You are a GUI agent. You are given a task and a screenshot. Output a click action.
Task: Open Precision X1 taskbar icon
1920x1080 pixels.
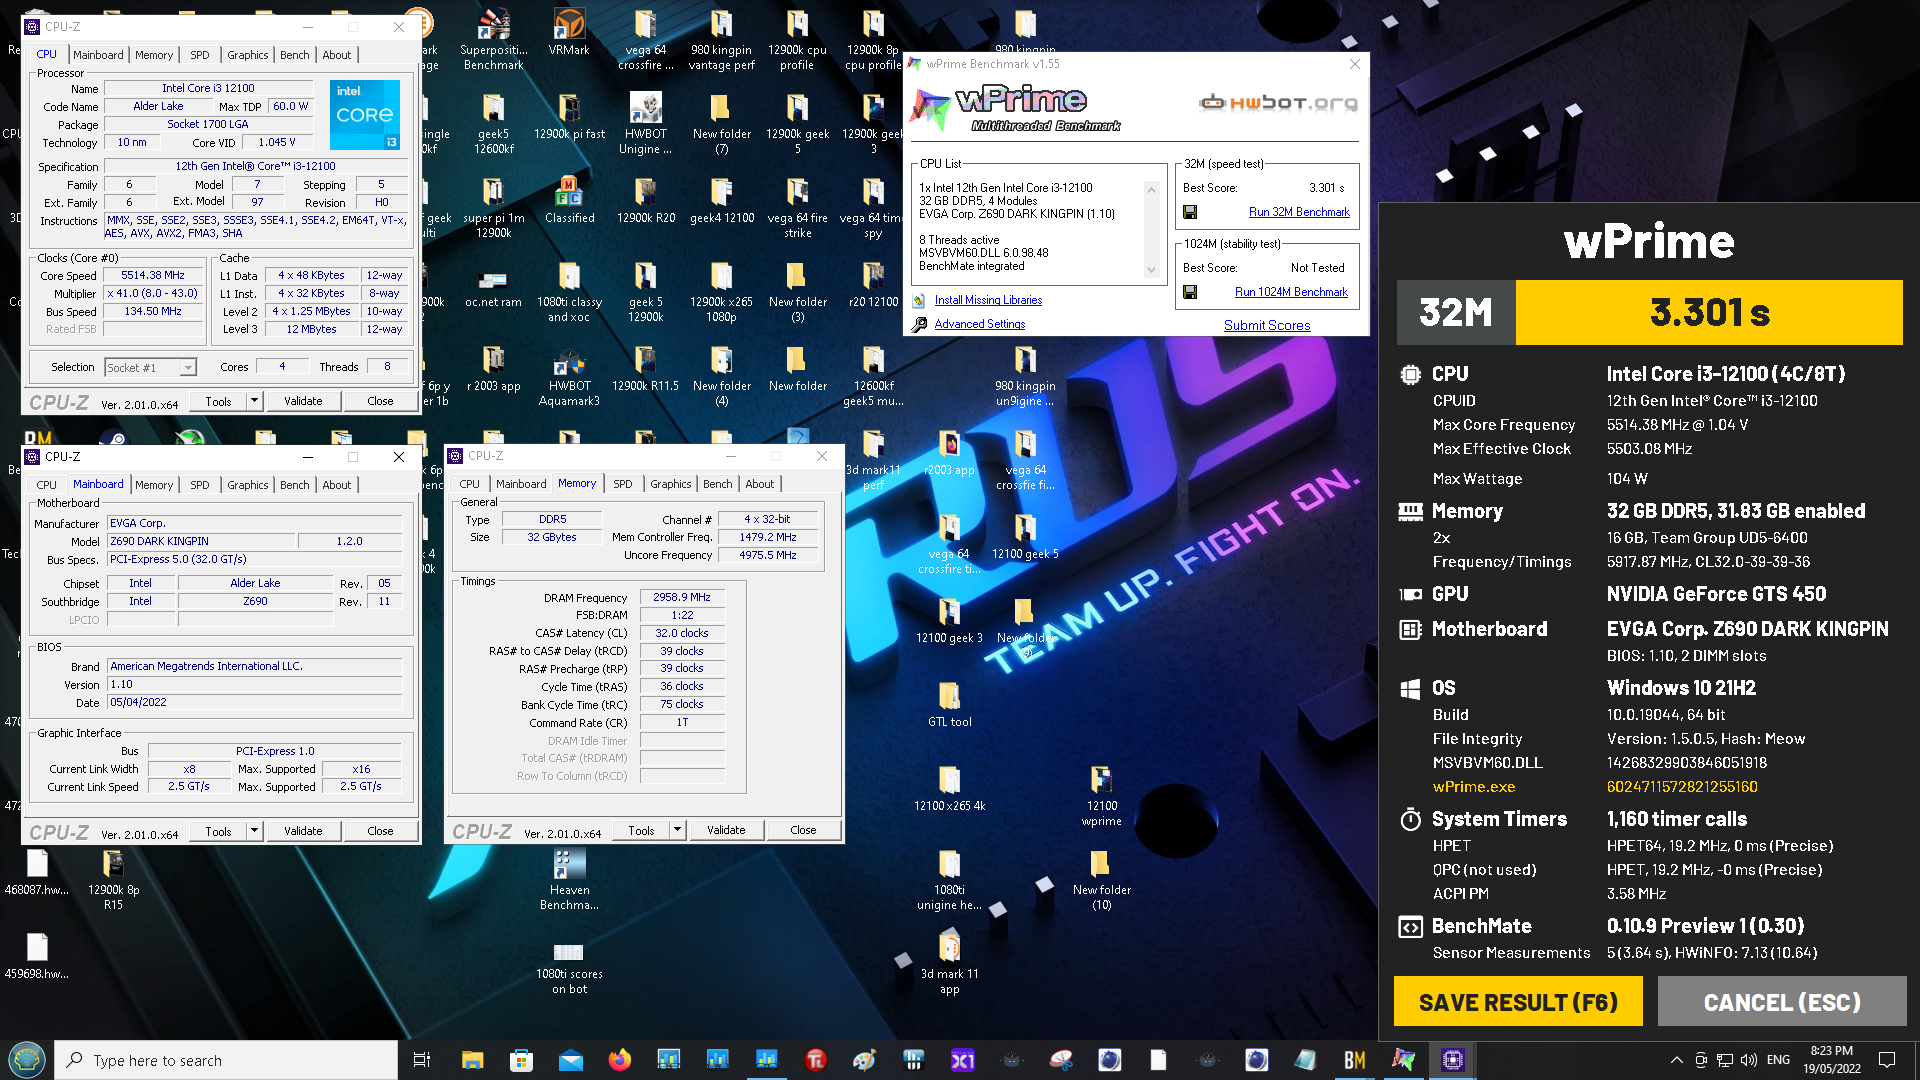tap(962, 1060)
